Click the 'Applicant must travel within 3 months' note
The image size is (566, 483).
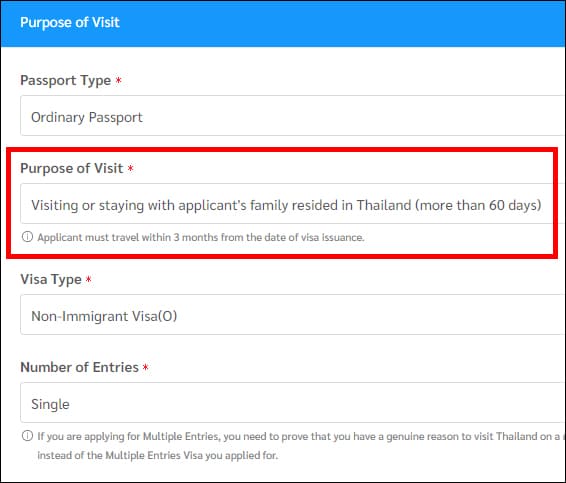click(x=201, y=238)
